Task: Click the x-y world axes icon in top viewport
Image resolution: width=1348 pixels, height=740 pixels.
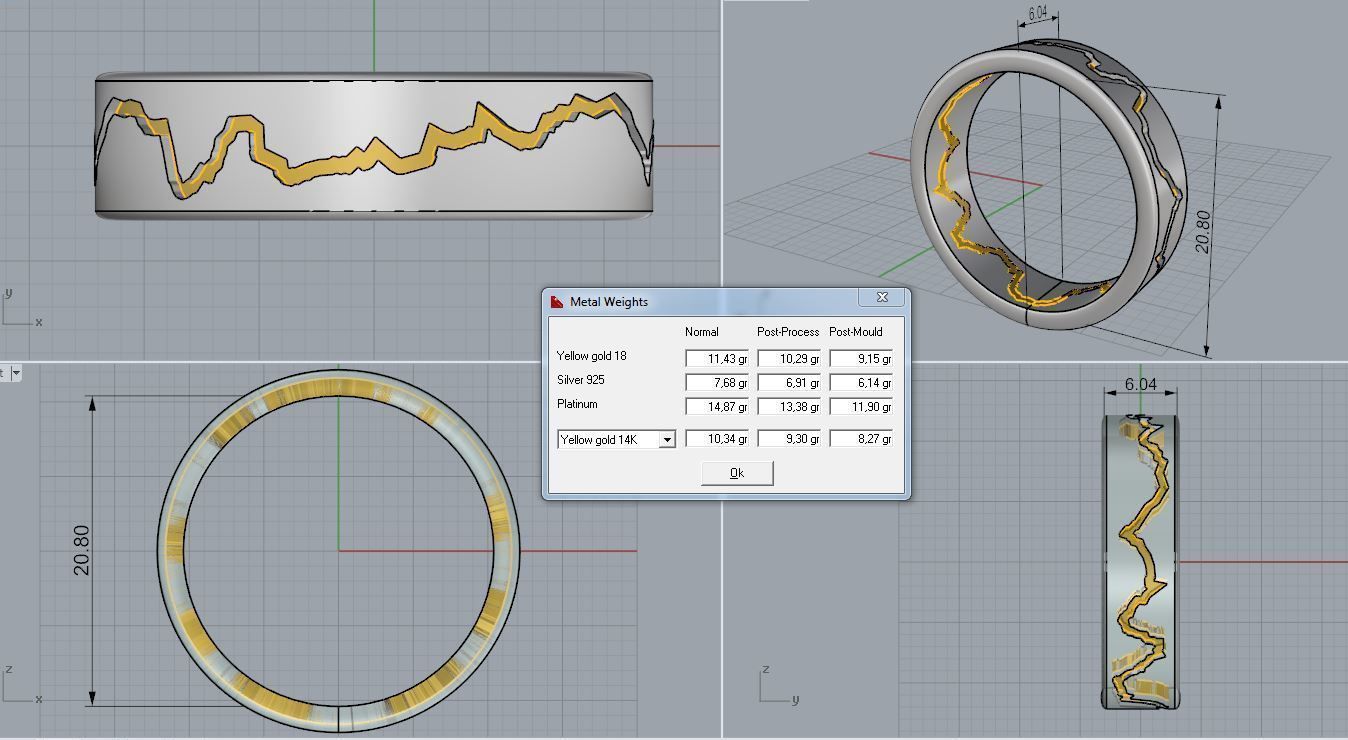Action: pos(20,310)
